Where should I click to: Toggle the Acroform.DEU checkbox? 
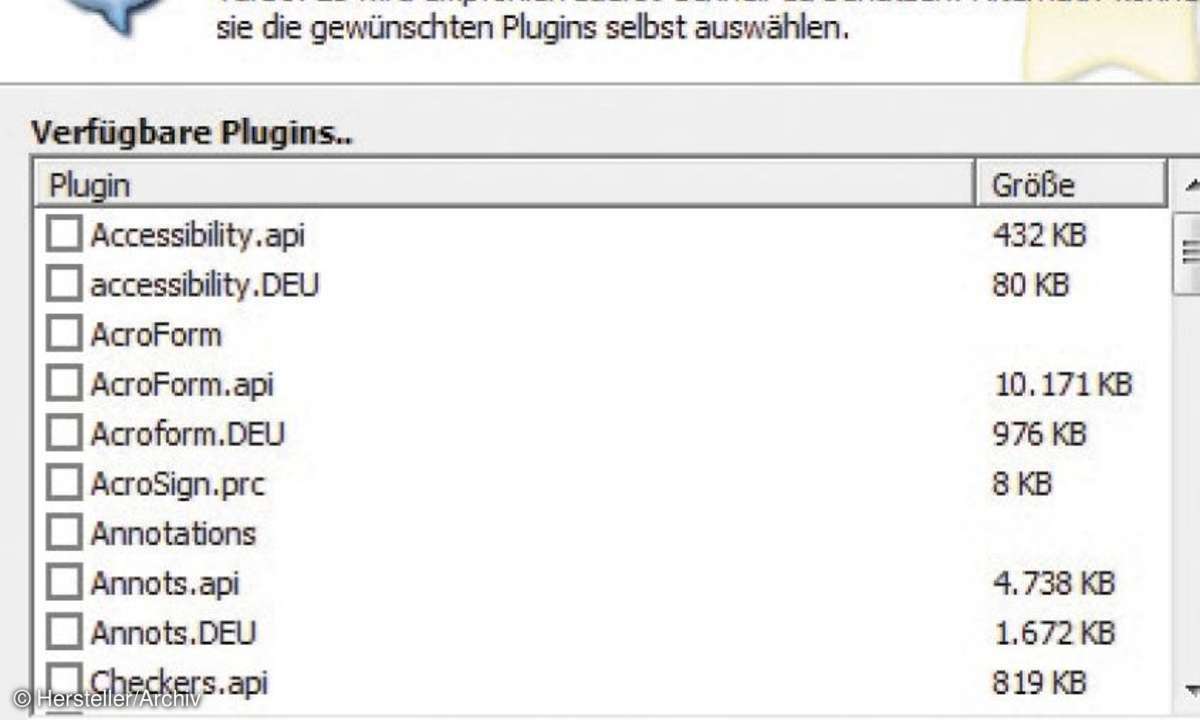[x=64, y=434]
